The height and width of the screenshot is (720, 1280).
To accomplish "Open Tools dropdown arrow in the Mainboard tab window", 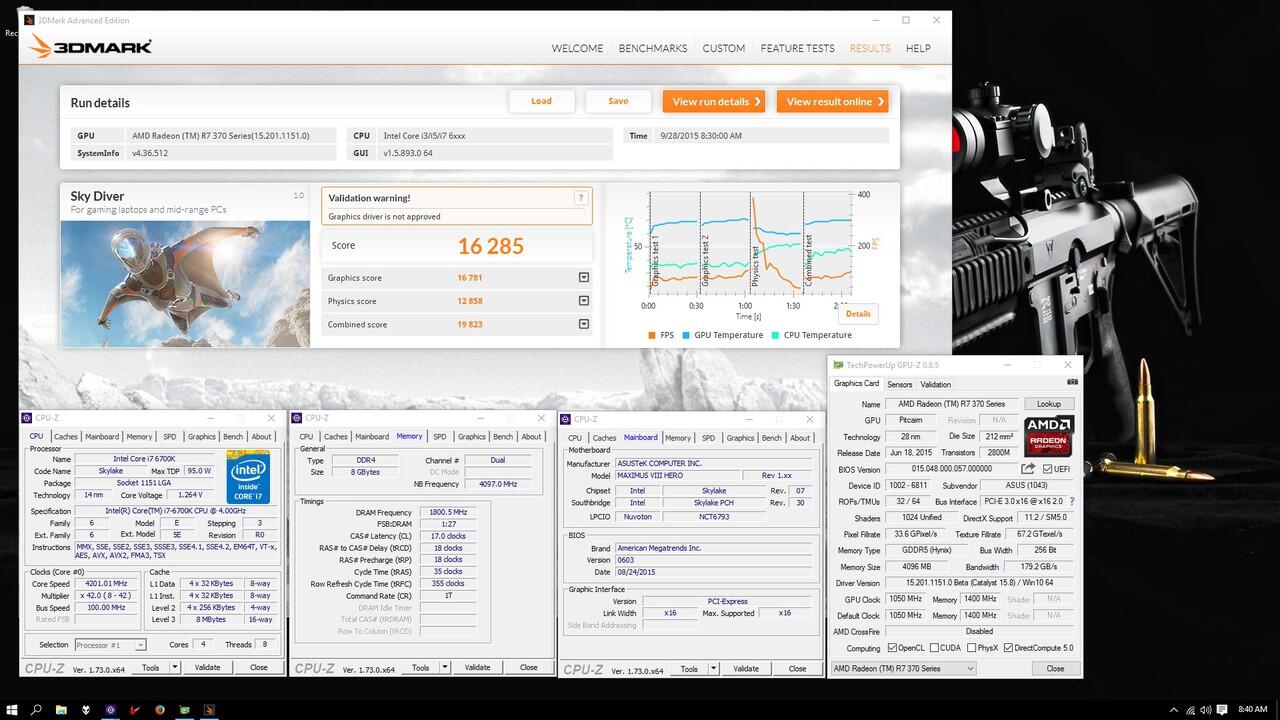I will [x=714, y=668].
